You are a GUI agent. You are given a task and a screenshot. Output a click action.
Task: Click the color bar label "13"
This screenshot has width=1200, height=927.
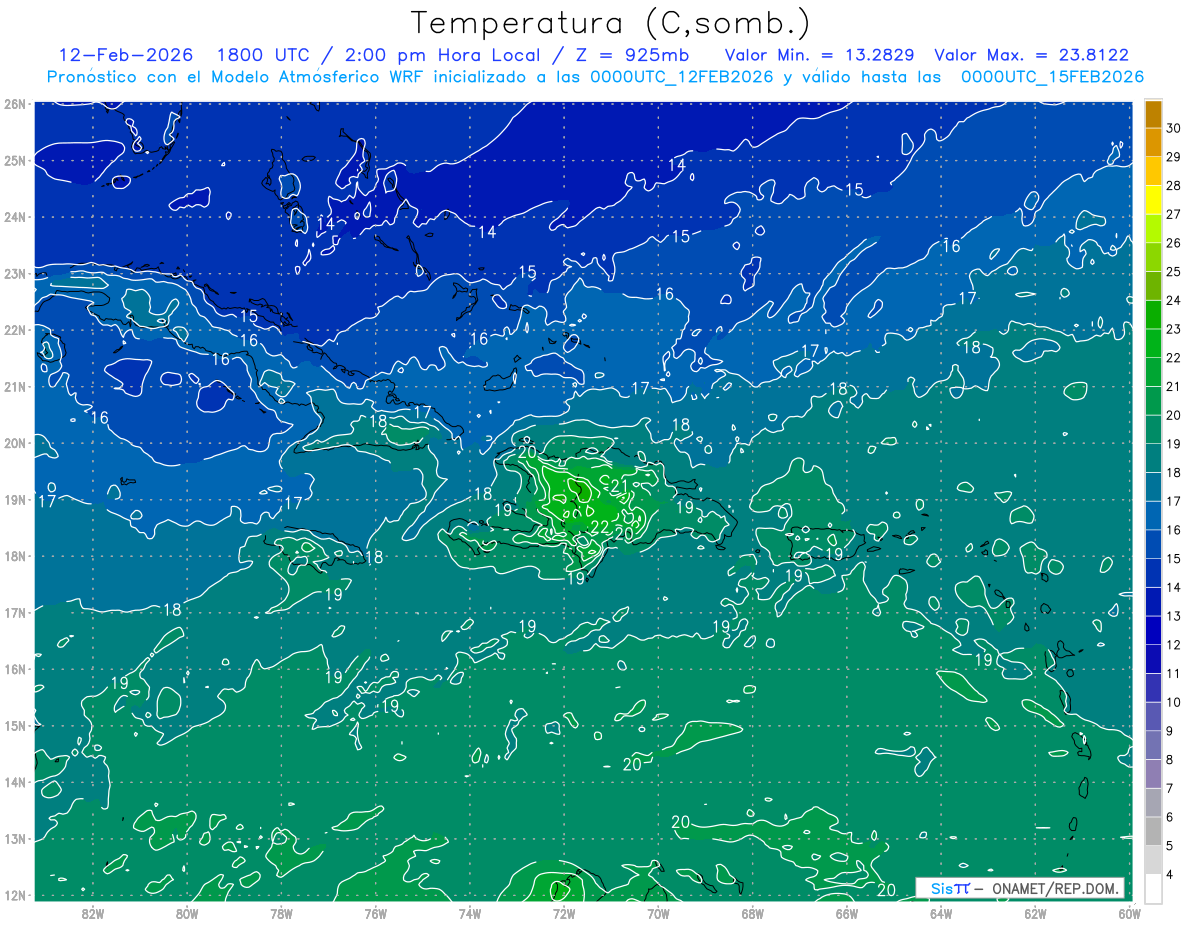(1173, 616)
